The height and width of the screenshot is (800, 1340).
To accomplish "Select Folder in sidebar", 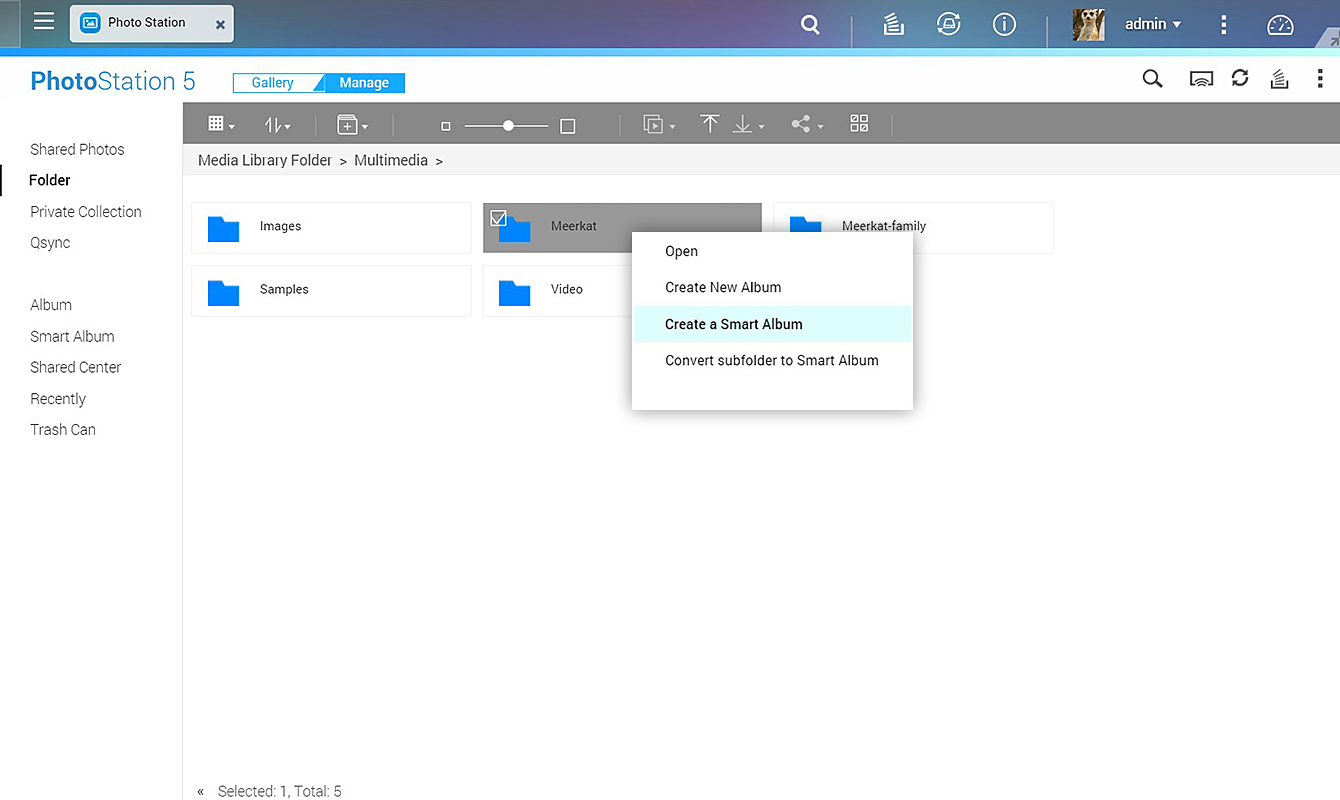I will 50,180.
